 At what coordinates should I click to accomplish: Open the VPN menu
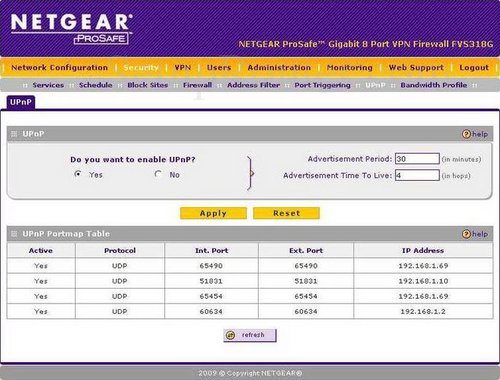point(183,67)
